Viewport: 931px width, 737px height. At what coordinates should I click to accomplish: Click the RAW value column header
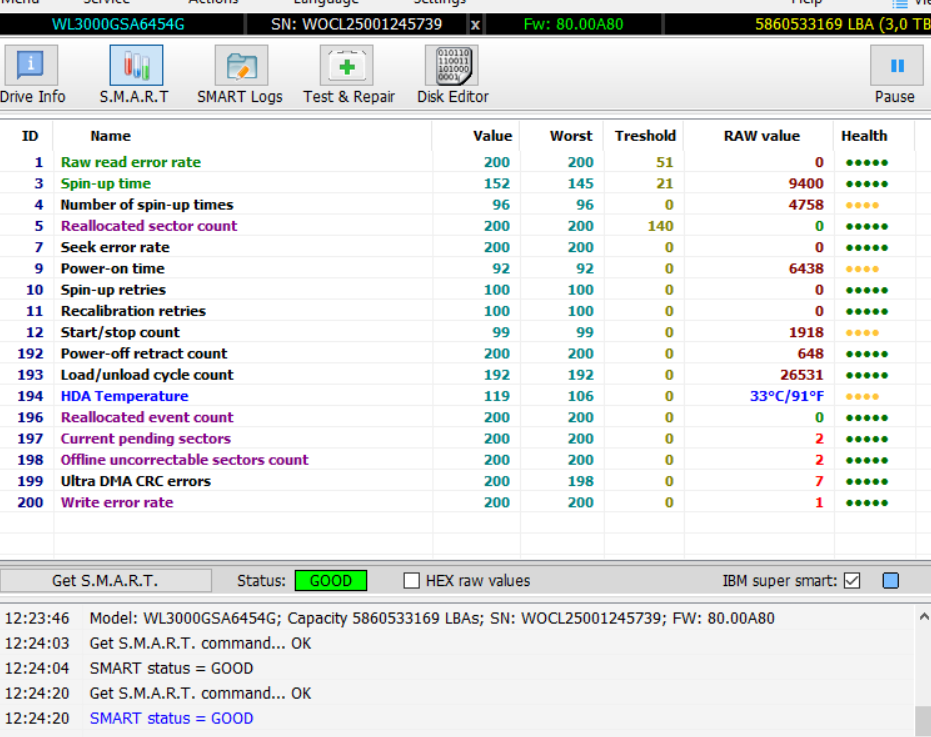click(761, 136)
